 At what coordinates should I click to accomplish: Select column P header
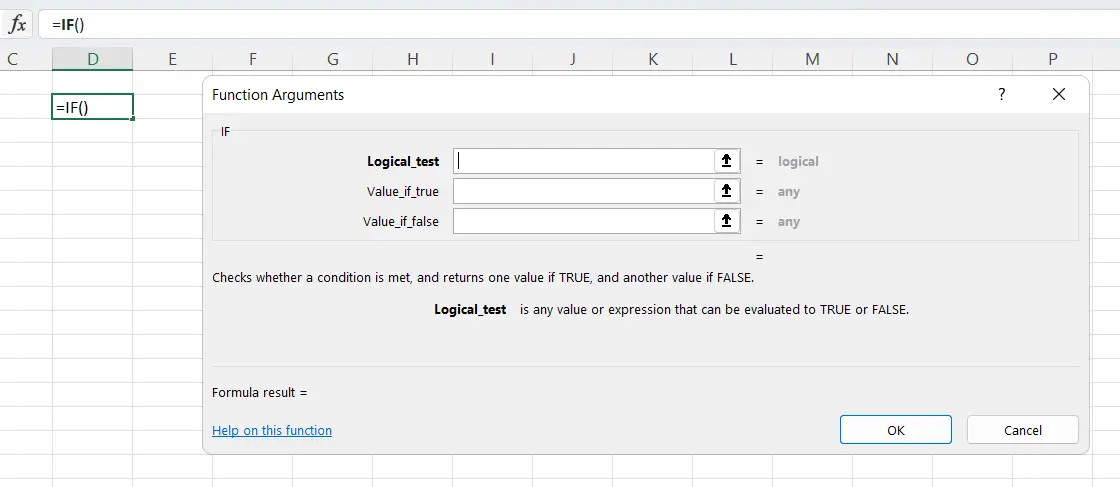(x=1052, y=60)
